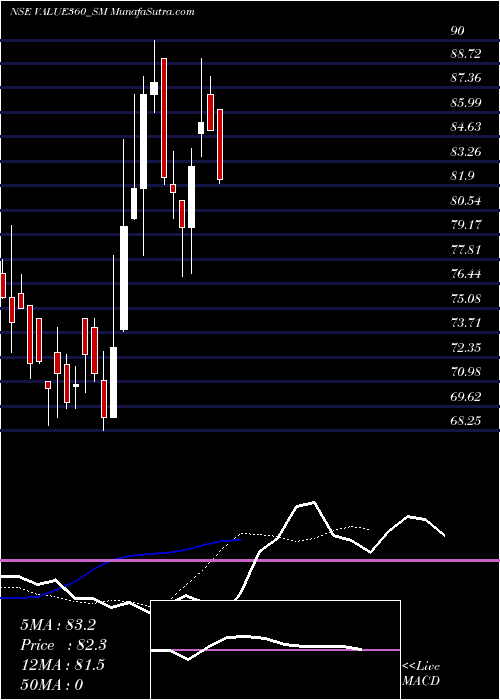Click the 77.81 price axis label
The width and height of the screenshot is (500, 700).
[467, 249]
